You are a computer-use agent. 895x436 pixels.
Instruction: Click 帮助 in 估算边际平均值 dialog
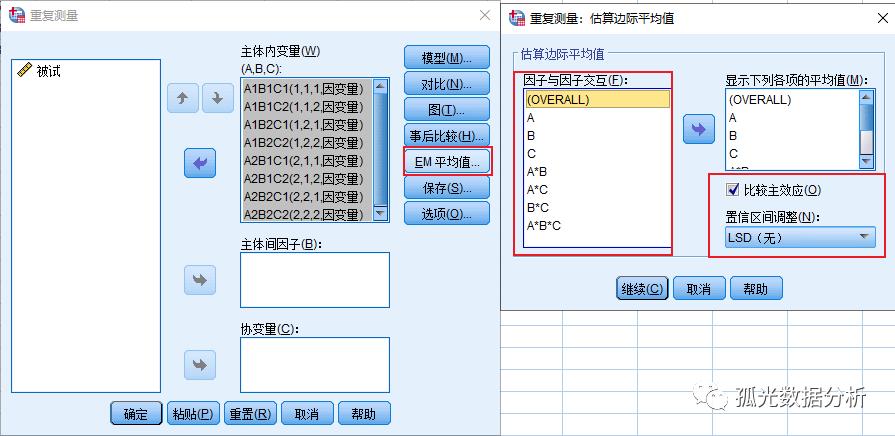(756, 289)
